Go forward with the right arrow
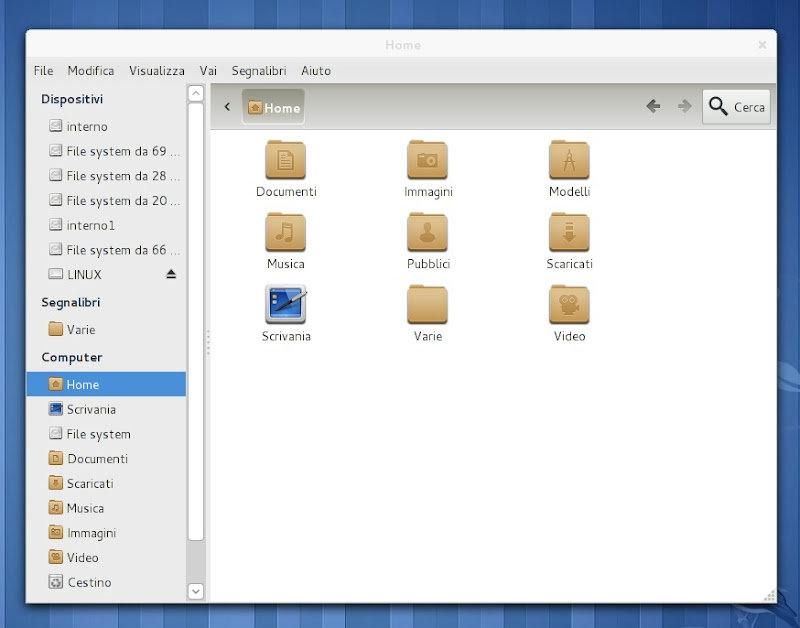Image resolution: width=800 pixels, height=628 pixels. [684, 106]
